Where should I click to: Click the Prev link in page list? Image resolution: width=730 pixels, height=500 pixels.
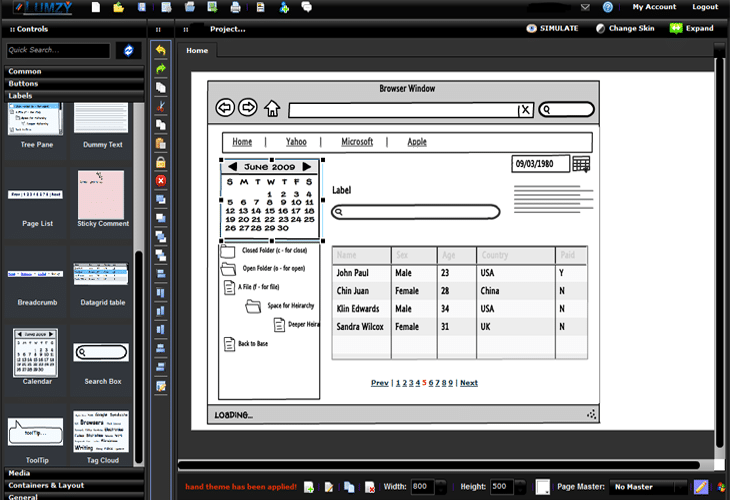pos(379,383)
